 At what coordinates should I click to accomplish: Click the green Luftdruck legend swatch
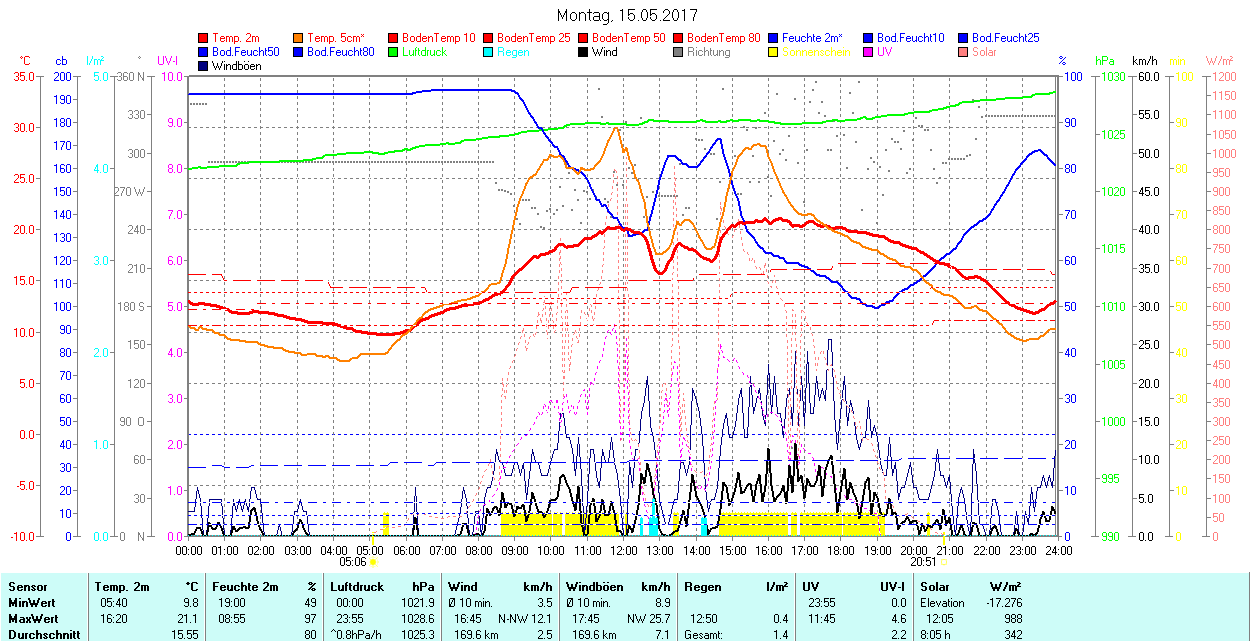click(394, 52)
